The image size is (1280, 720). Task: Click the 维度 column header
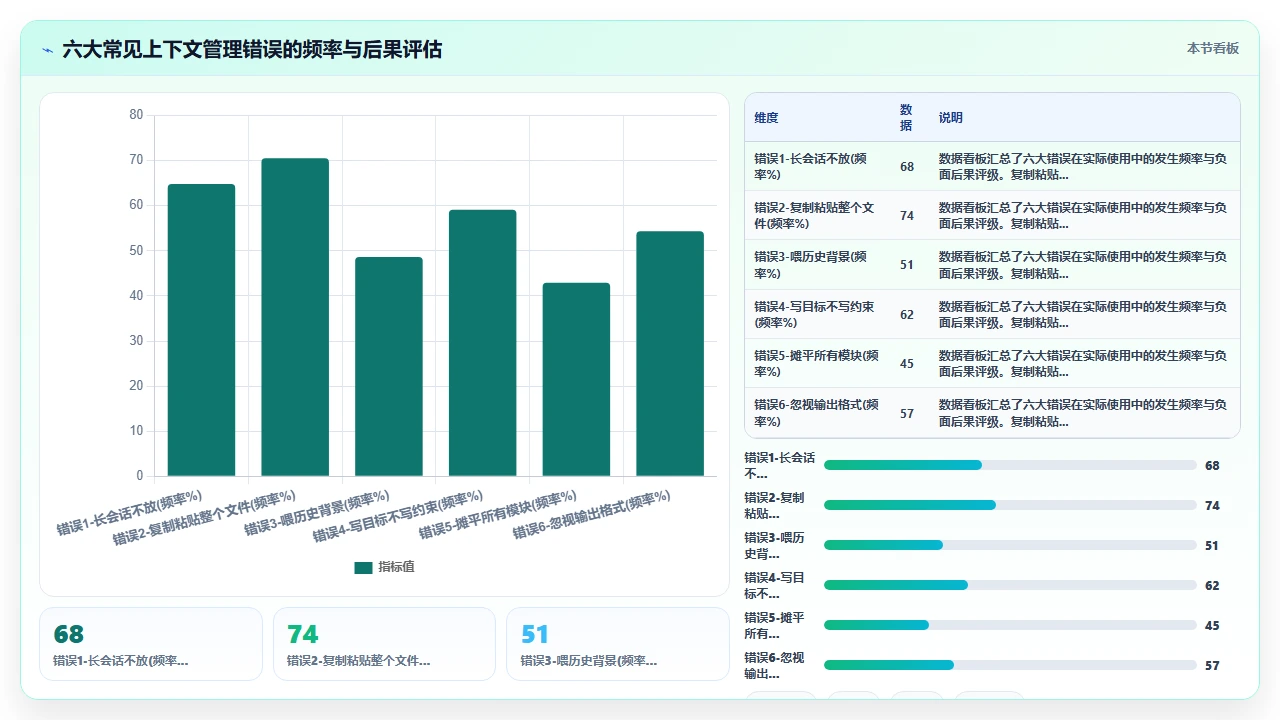pos(766,118)
